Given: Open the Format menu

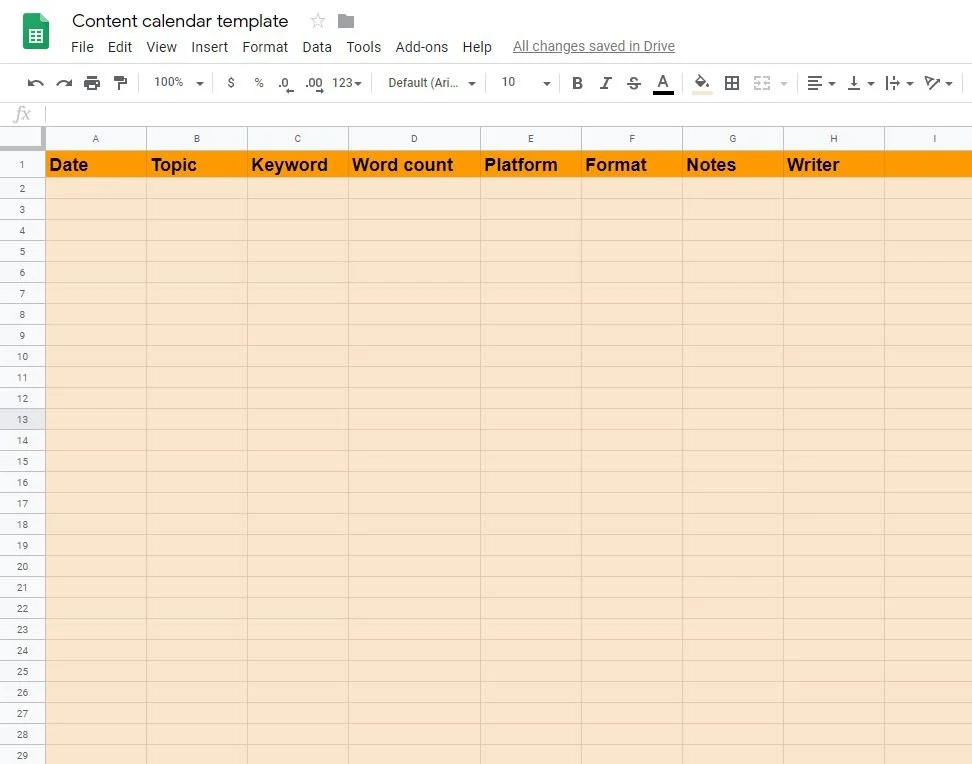Looking at the screenshot, I should click(265, 47).
